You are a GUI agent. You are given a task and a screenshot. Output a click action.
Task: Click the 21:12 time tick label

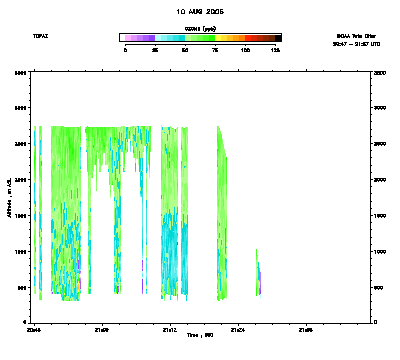pos(170,330)
